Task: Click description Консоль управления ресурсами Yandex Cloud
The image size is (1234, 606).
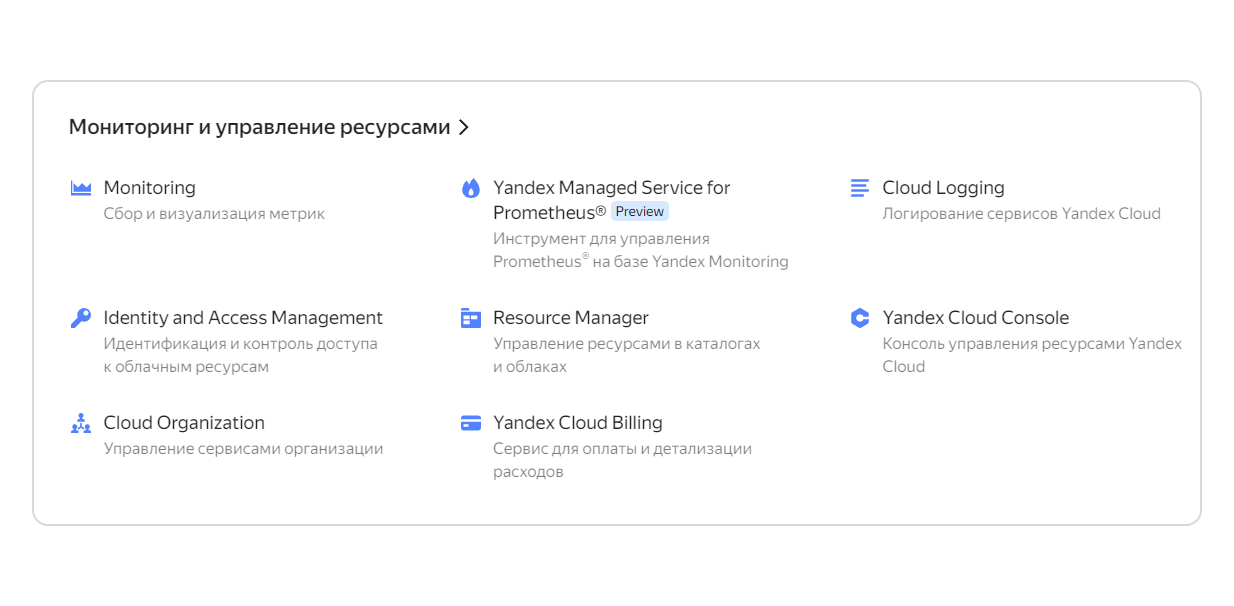Action: (1032, 355)
